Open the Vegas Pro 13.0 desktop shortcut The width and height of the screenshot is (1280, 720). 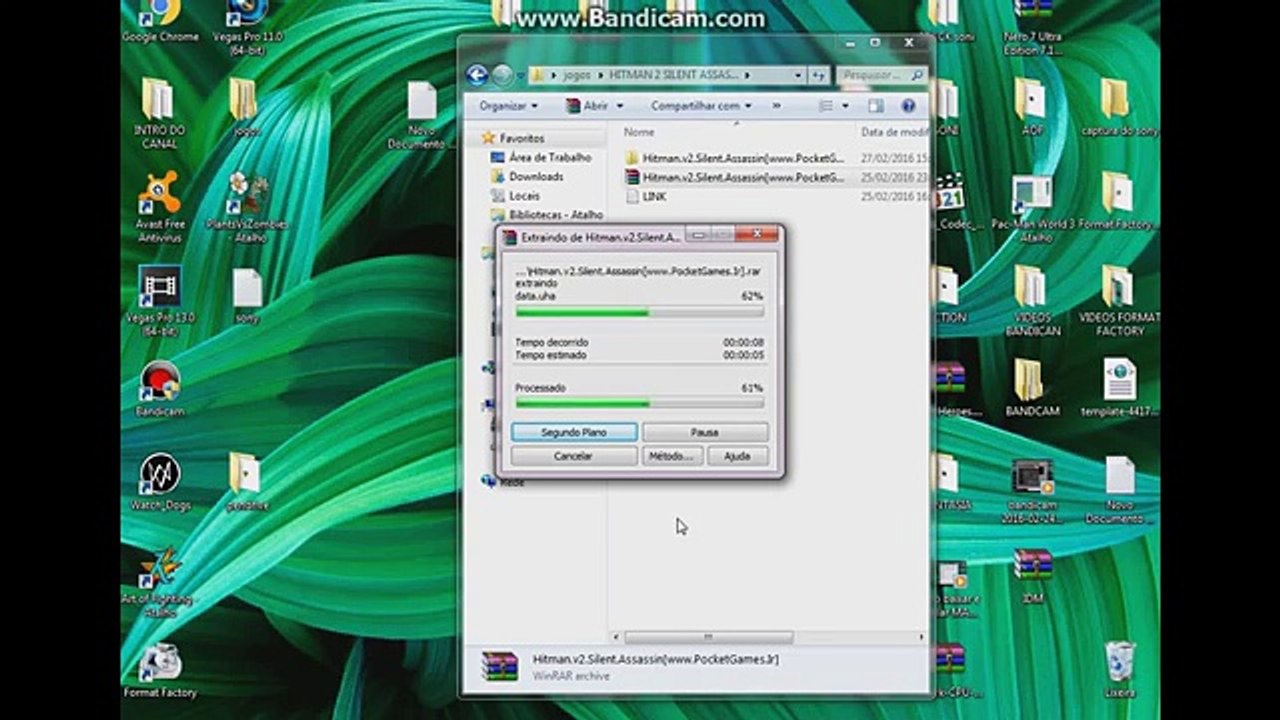[x=160, y=300]
